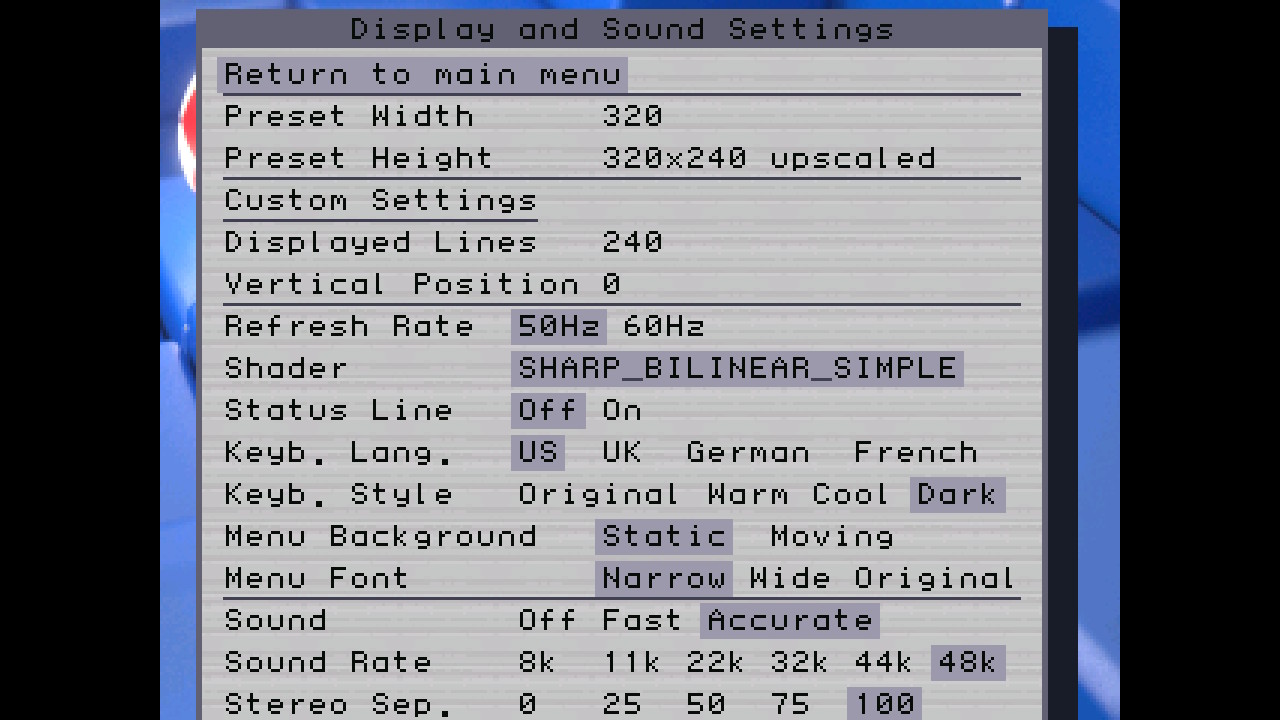The height and width of the screenshot is (720, 1280).
Task: Select Narrow menu font
Action: pos(664,578)
